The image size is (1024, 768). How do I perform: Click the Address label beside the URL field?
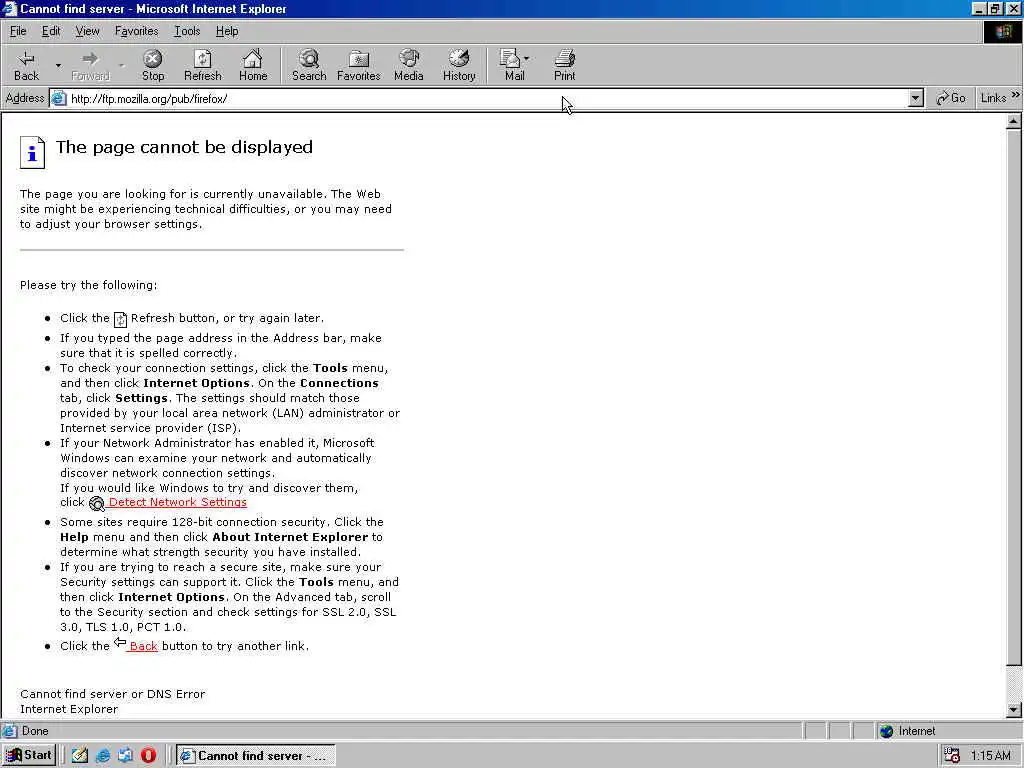[24, 98]
